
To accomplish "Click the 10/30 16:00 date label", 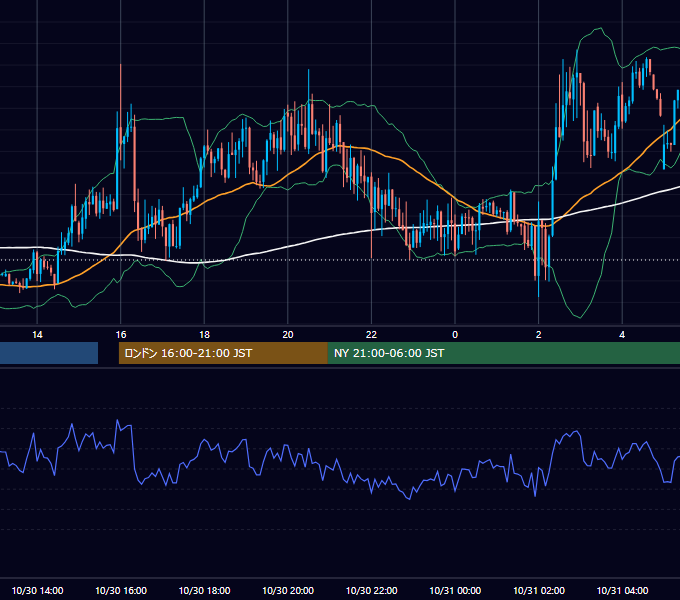I will pos(121,590).
